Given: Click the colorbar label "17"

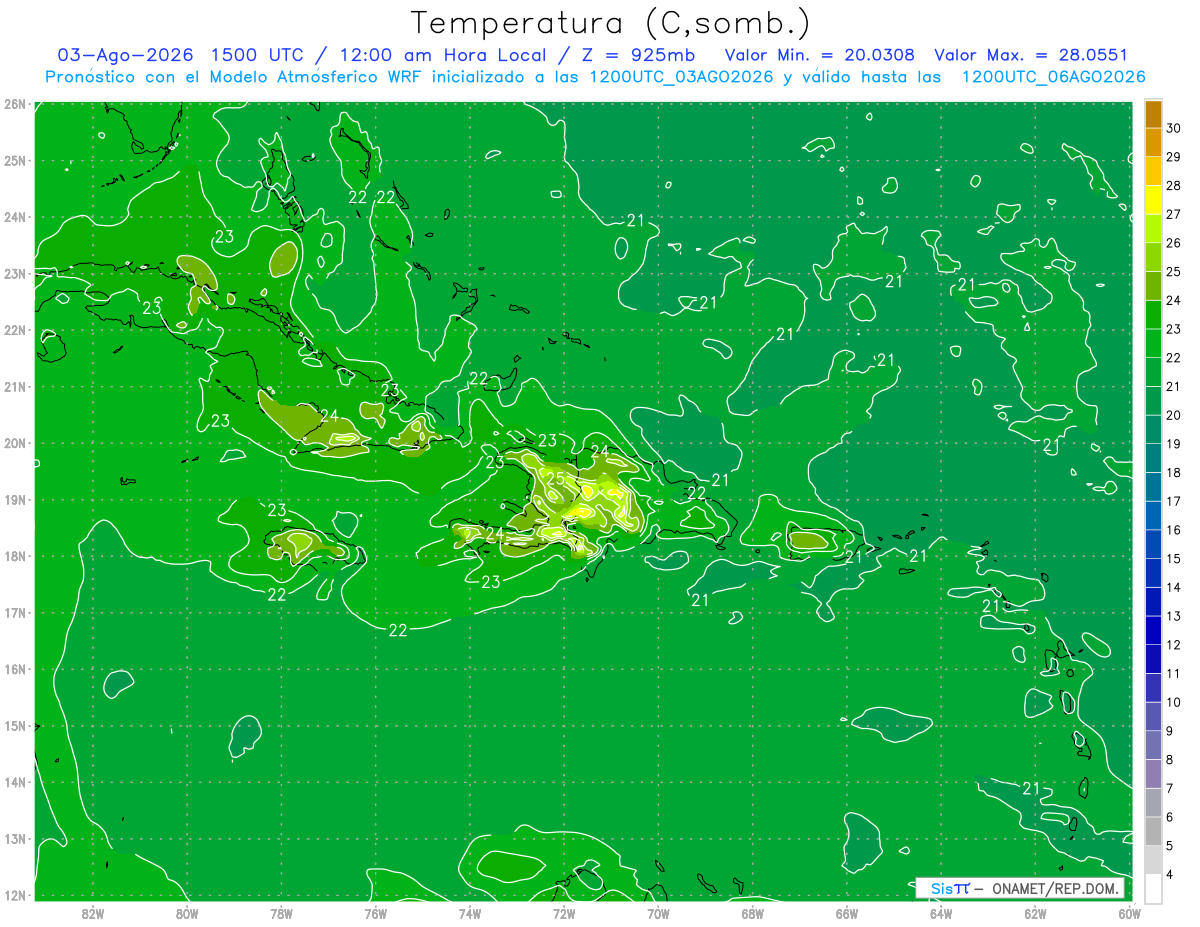Looking at the screenshot, I should (x=1173, y=501).
